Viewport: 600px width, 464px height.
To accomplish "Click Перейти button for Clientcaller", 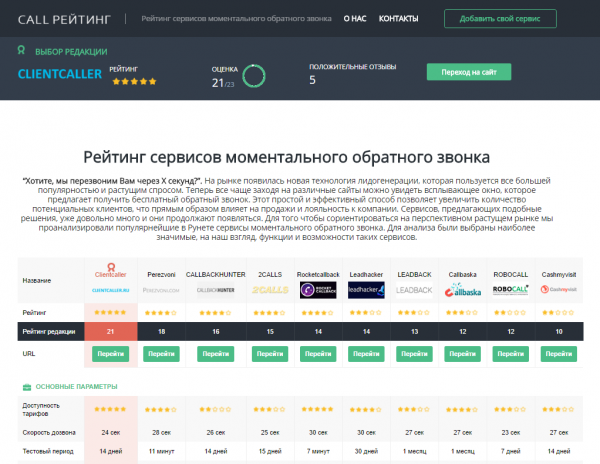I will tap(111, 354).
